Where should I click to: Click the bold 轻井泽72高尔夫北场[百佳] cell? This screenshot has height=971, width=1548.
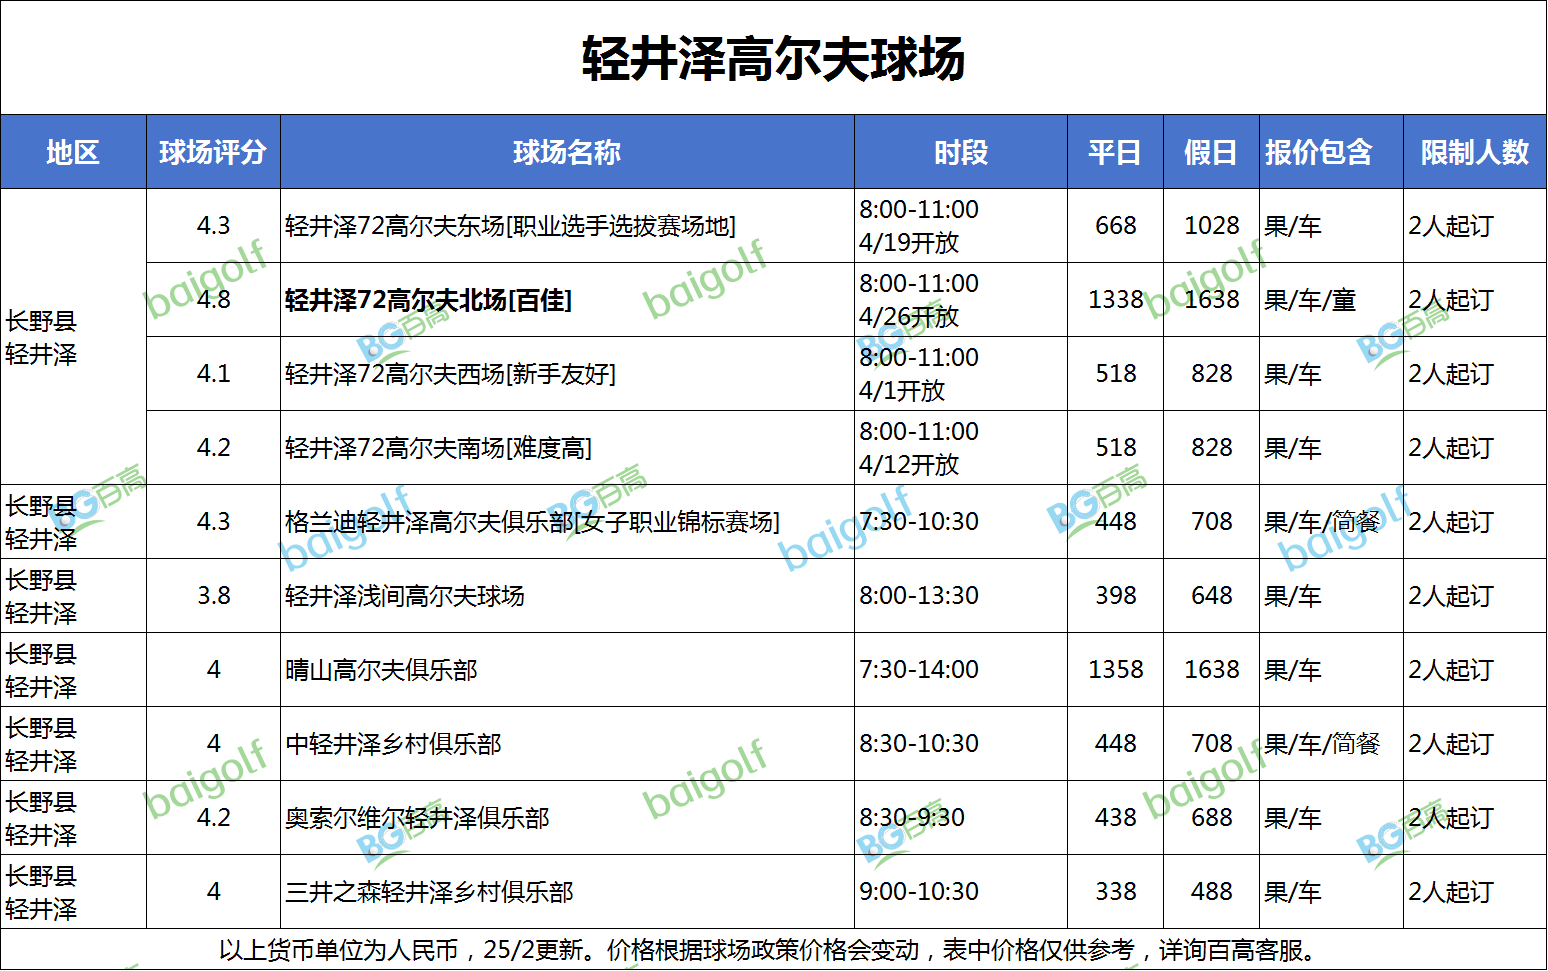tap(428, 300)
